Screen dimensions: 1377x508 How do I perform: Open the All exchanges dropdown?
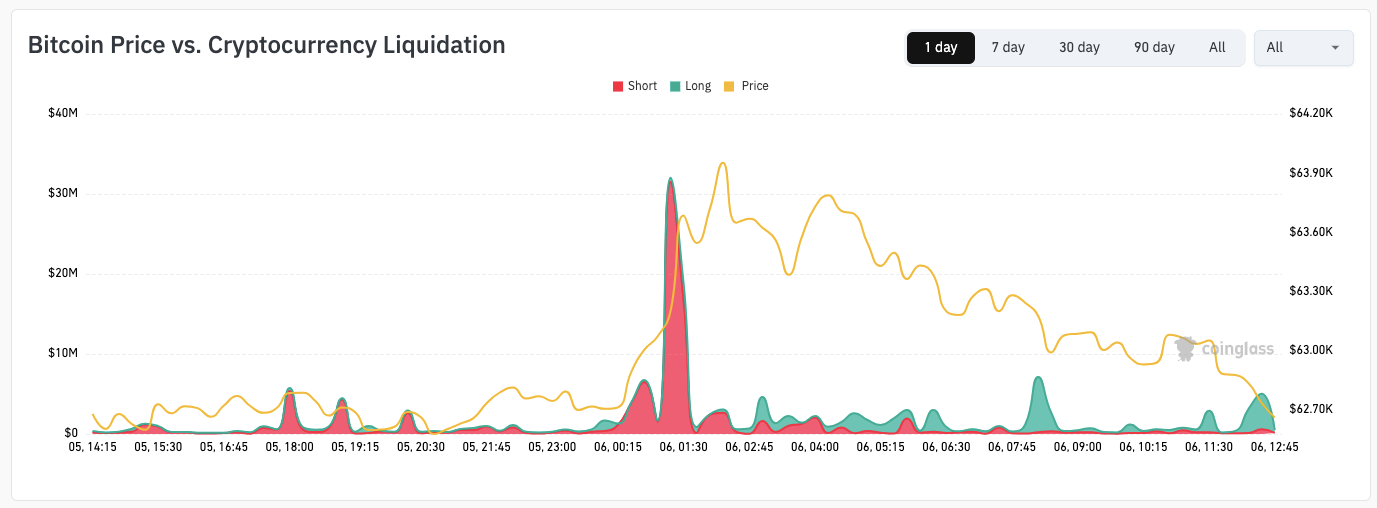1303,47
